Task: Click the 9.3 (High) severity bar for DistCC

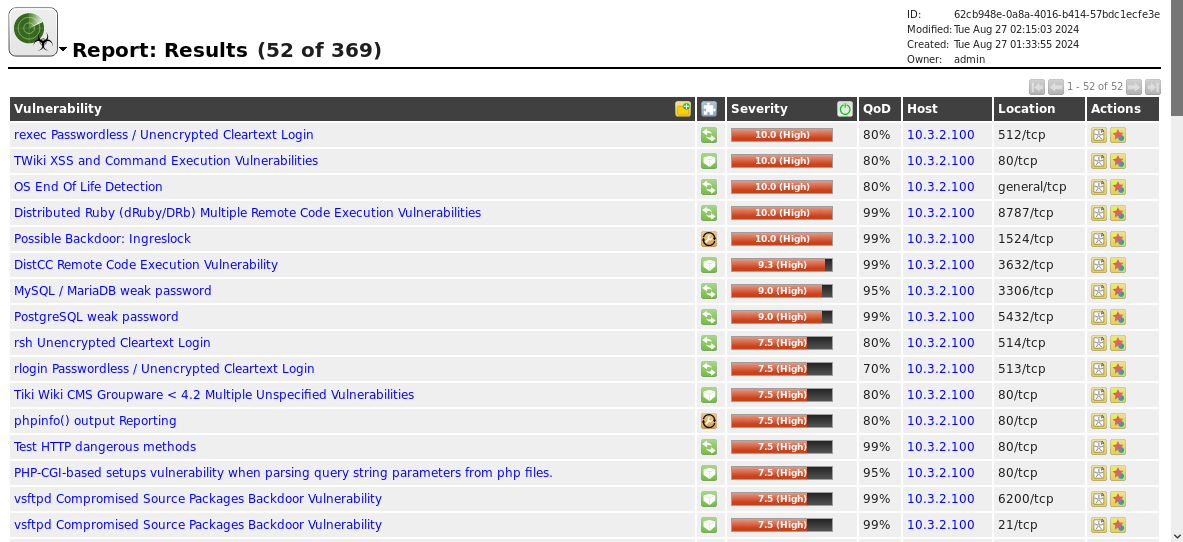Action: click(781, 265)
